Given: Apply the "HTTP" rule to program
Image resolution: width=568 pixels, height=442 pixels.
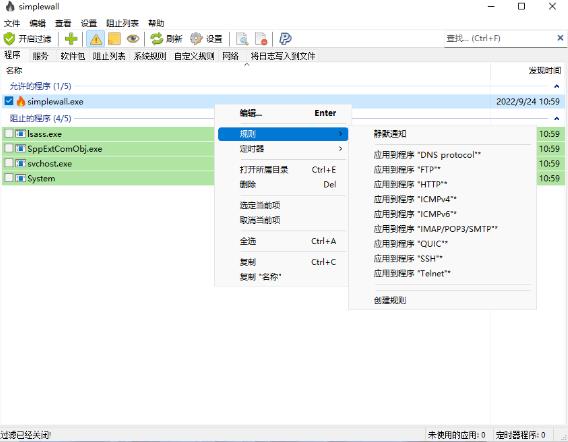Looking at the screenshot, I should pyautogui.click(x=443, y=184).
